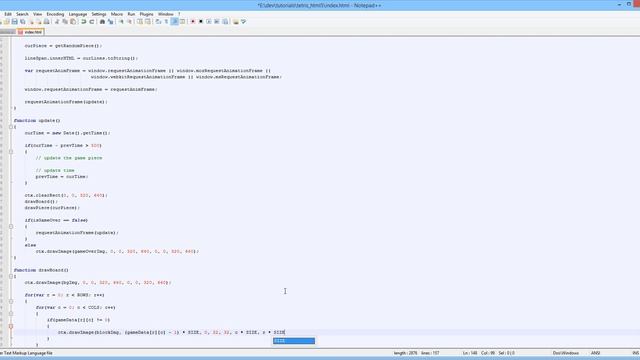Open the Settings menu
The width and height of the screenshot is (640, 360).
tap(99, 14)
